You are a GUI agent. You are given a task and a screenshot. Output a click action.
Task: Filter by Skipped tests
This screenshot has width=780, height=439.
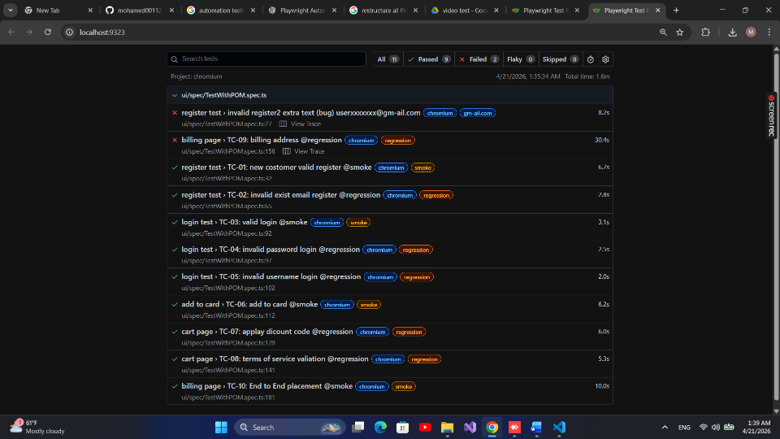pyautogui.click(x=560, y=59)
